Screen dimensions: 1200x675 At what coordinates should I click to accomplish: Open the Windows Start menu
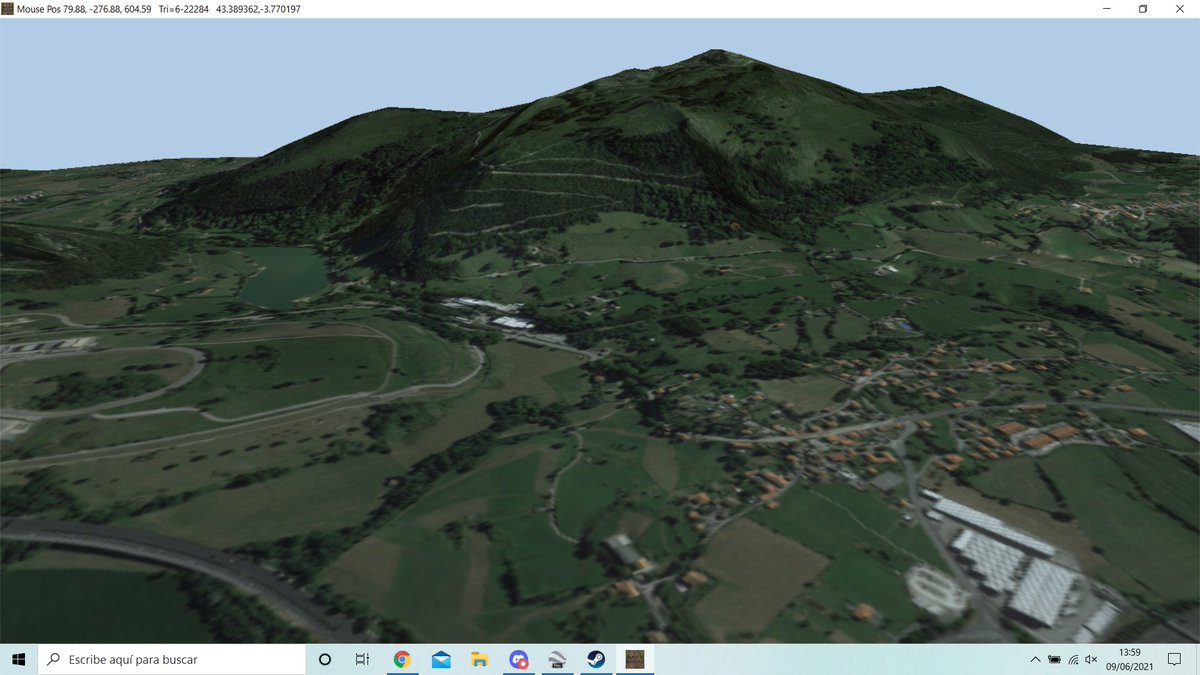click(x=19, y=659)
